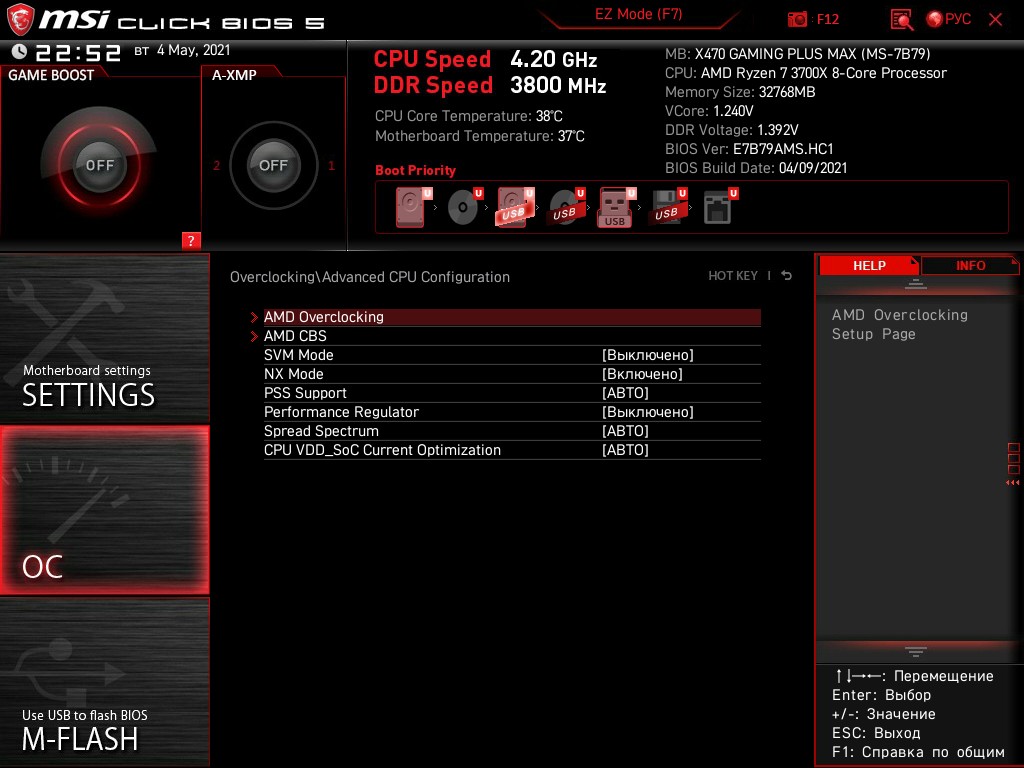Click the Motherboard Temperature 37°C value
Screen dimensions: 1024x768
click(x=571, y=136)
